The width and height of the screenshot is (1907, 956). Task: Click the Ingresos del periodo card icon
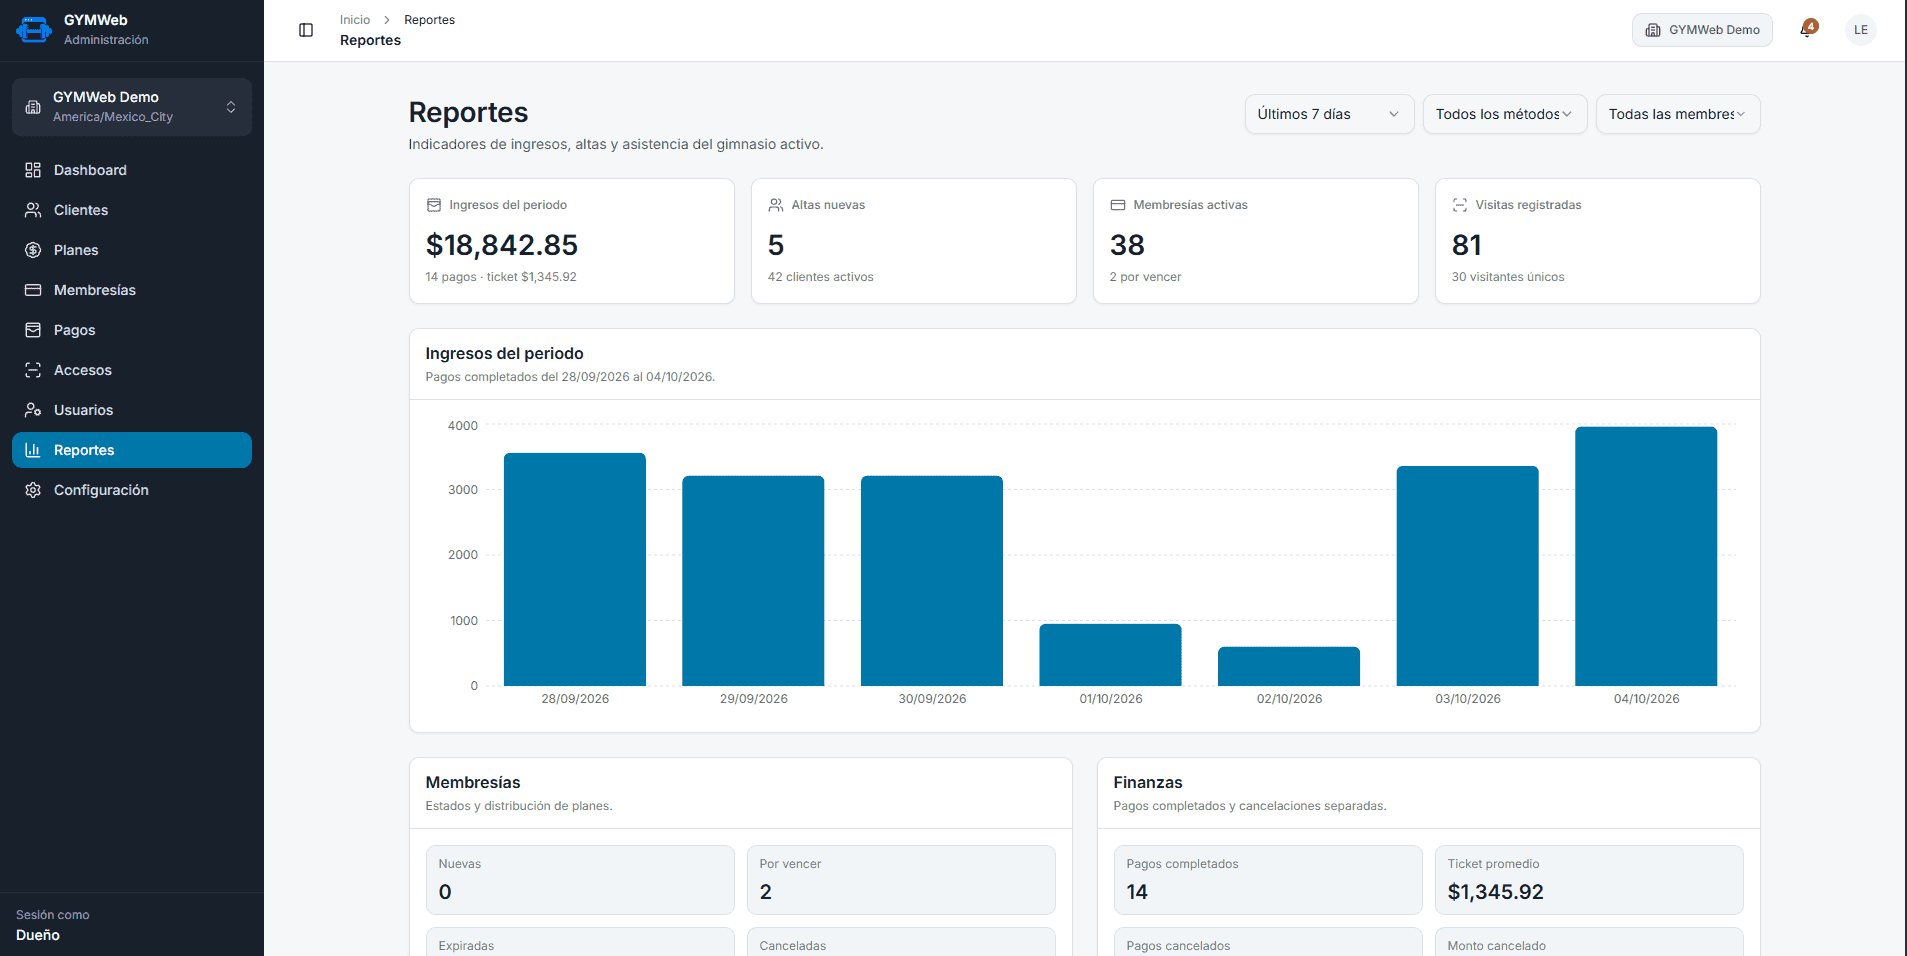[433, 205]
